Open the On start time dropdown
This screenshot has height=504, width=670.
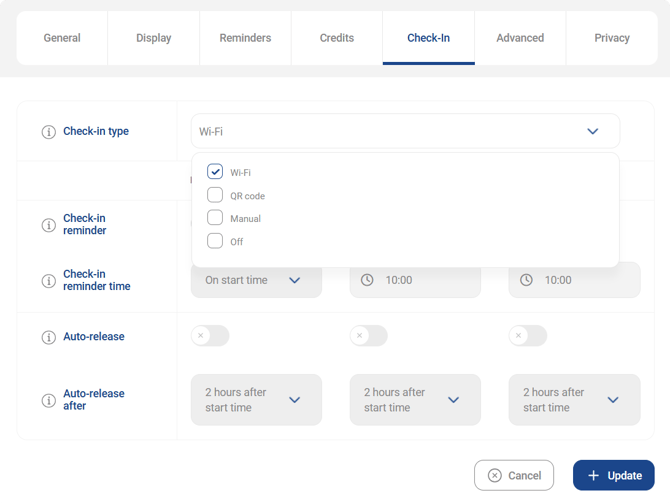click(256, 280)
